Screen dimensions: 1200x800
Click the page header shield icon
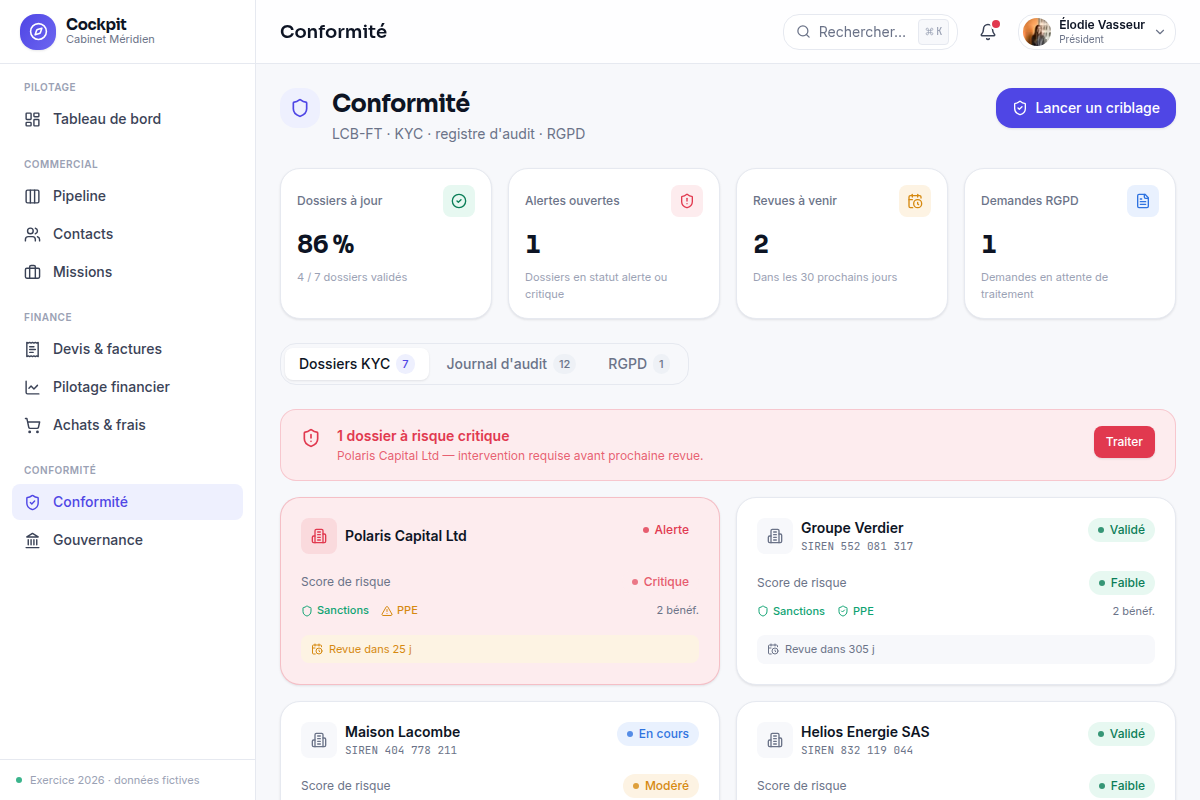tap(300, 108)
